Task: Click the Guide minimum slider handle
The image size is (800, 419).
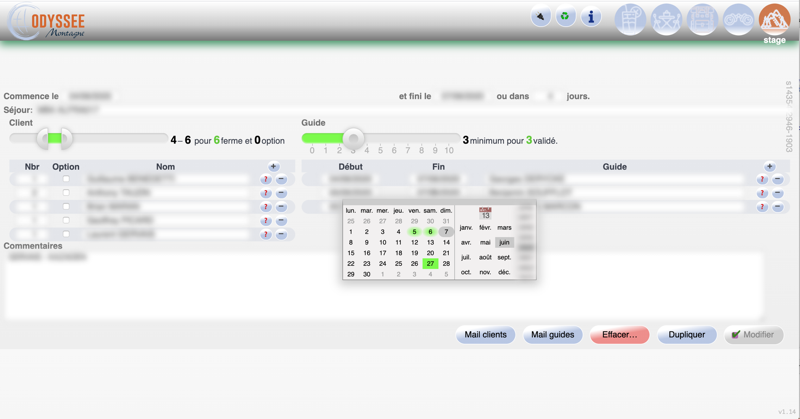Action: tap(352, 138)
